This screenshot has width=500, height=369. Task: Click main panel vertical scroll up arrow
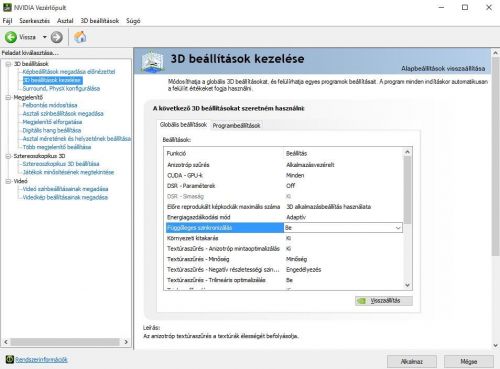(x=495, y=53)
